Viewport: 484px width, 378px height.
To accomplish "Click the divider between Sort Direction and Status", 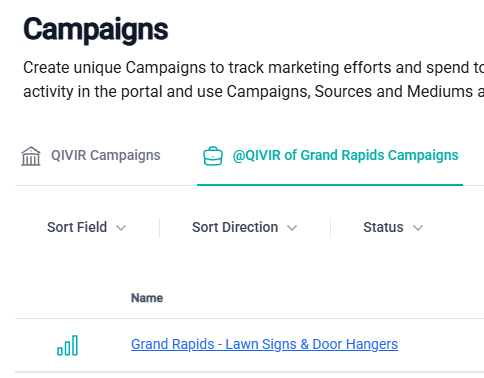I will 330,228.
